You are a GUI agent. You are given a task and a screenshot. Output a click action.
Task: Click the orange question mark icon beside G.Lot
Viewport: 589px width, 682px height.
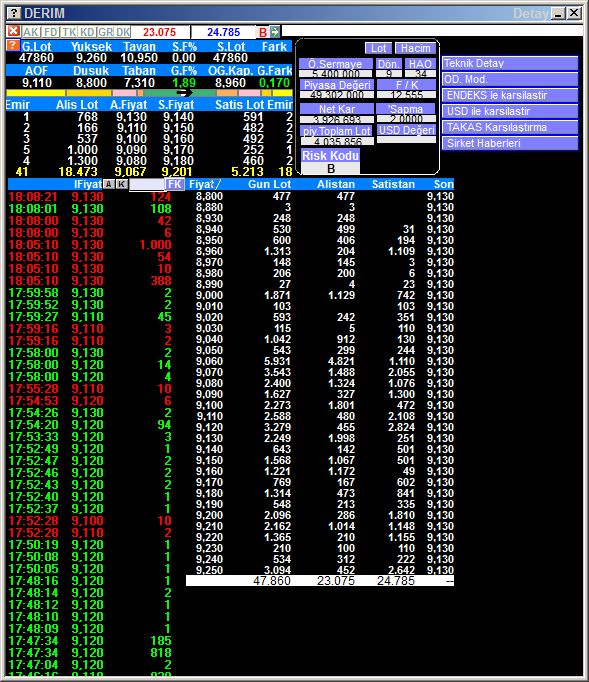[13, 45]
